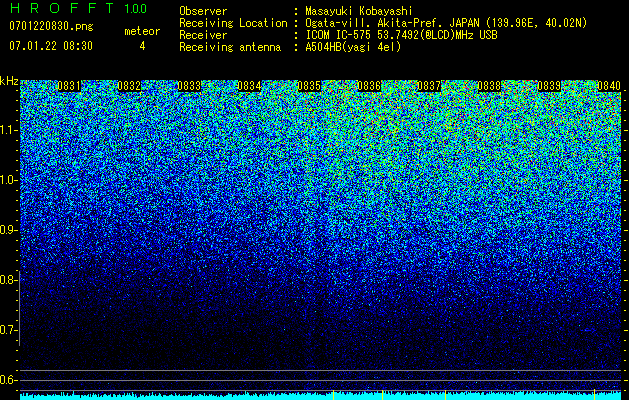Viewport: 629px width, 400px height.
Task: Click the 0.6 kHz axis label
Action: (8, 380)
